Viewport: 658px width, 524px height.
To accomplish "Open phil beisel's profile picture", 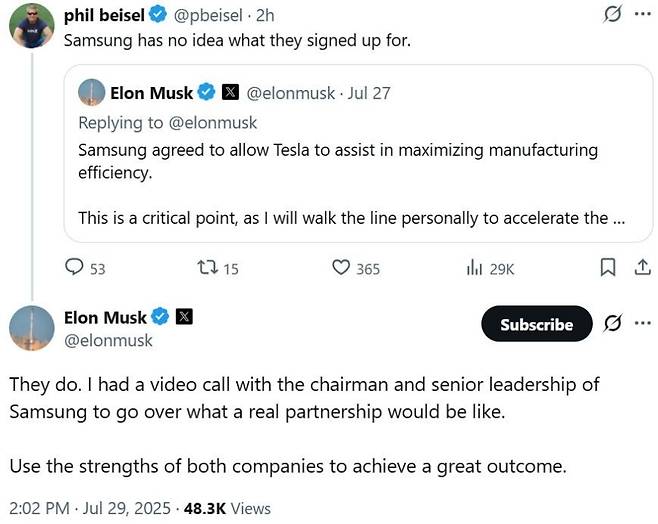I will tap(31, 26).
